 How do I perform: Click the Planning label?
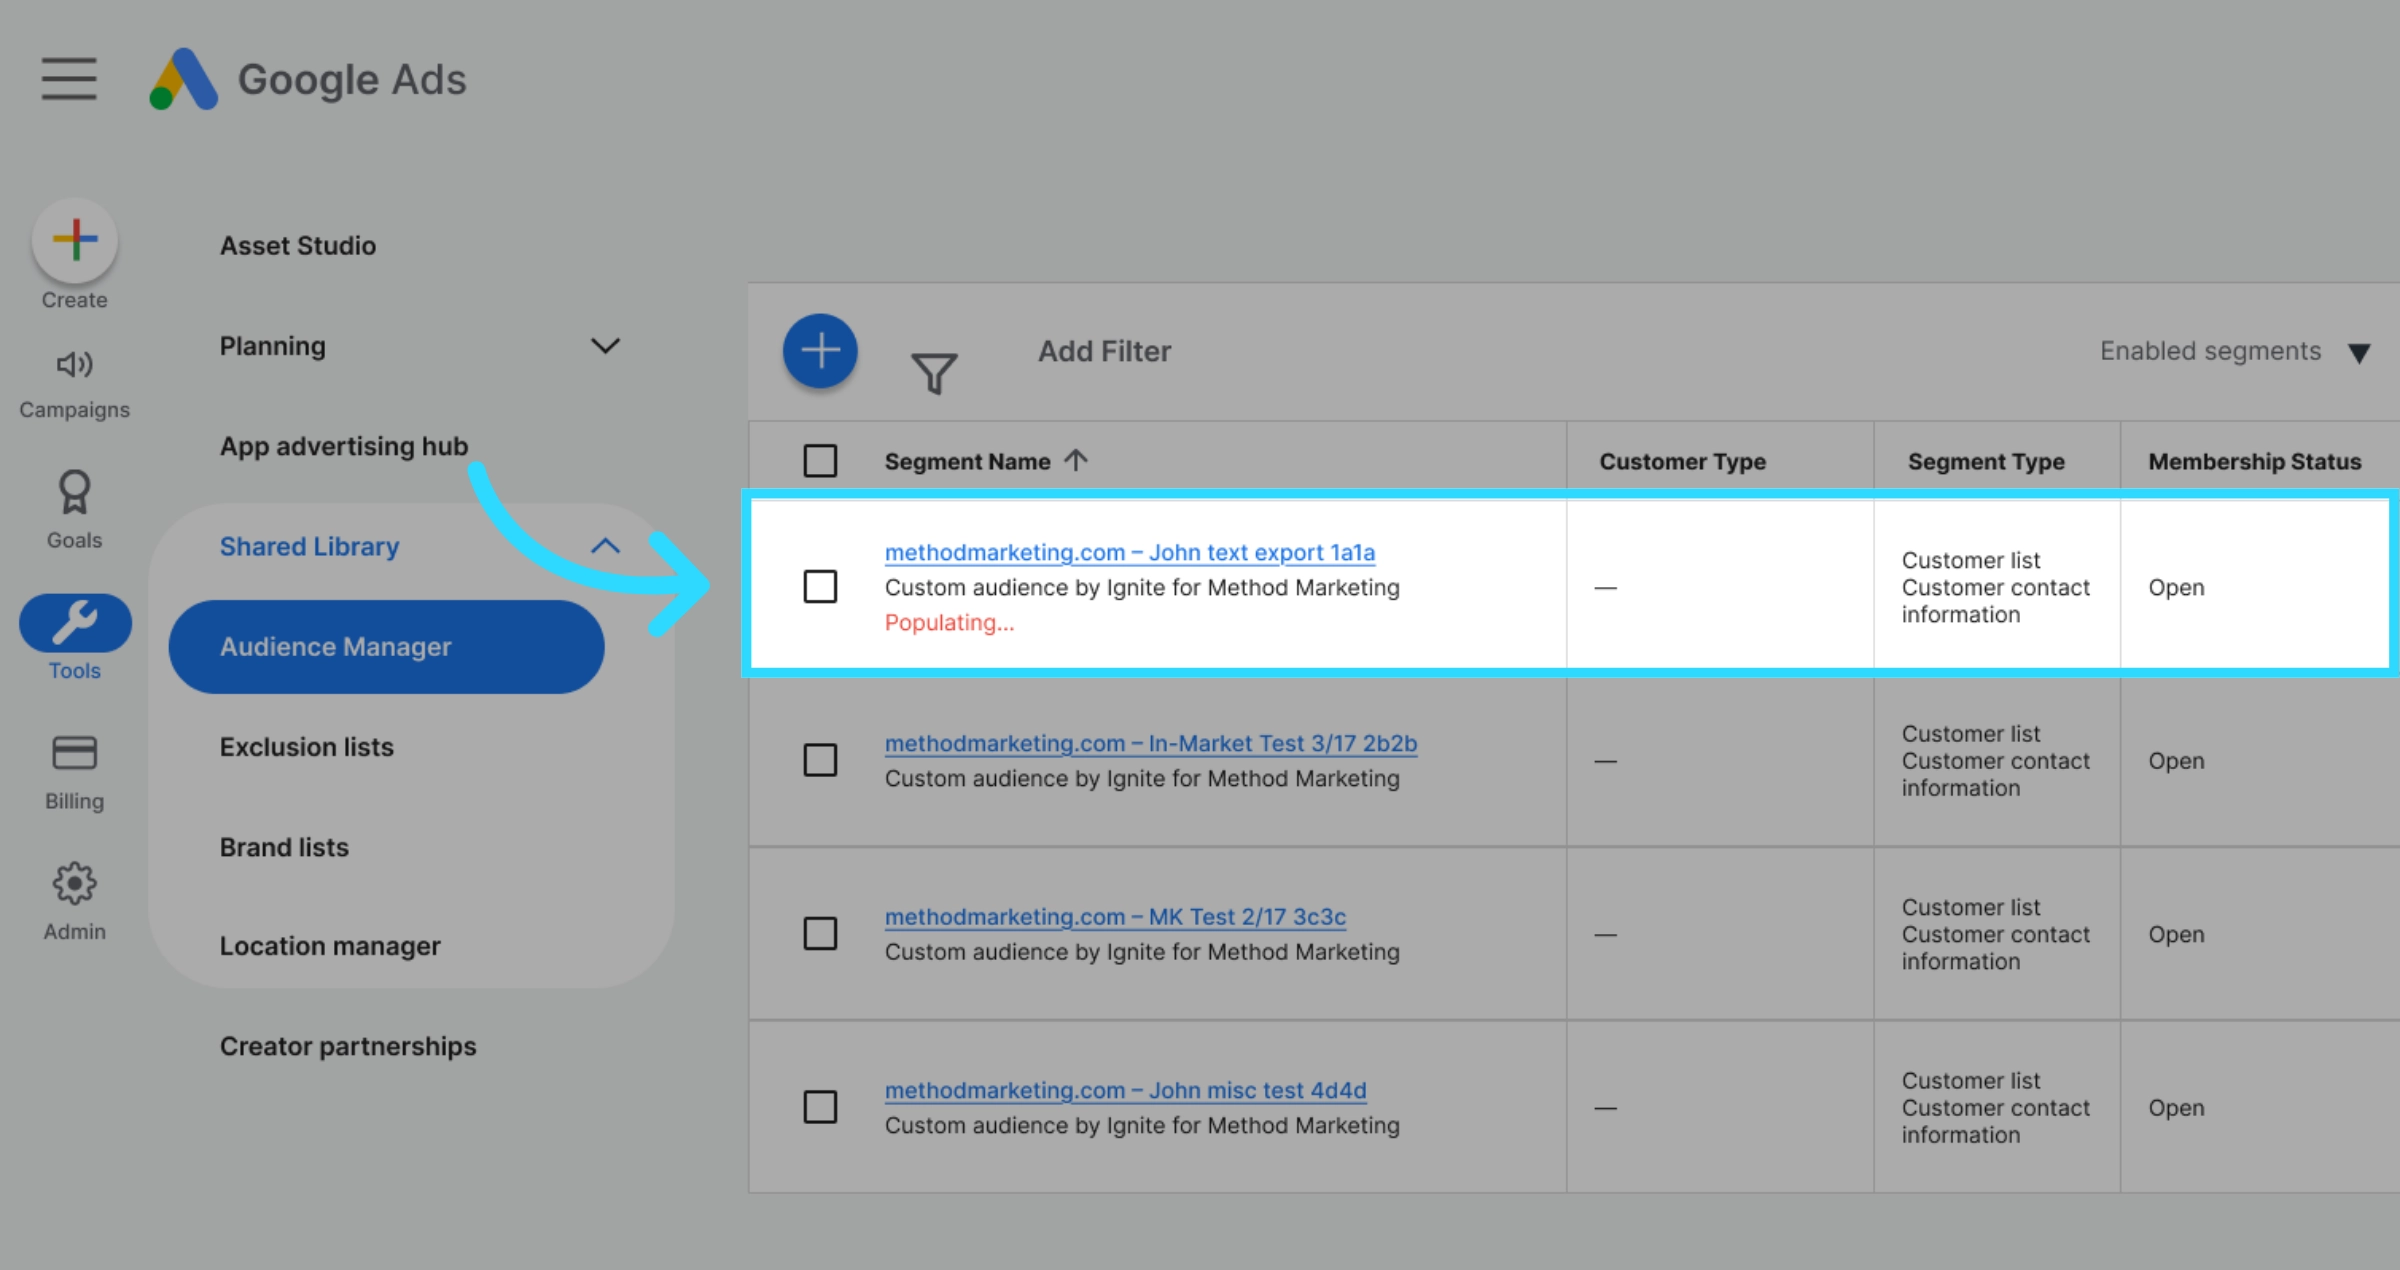tap(273, 346)
